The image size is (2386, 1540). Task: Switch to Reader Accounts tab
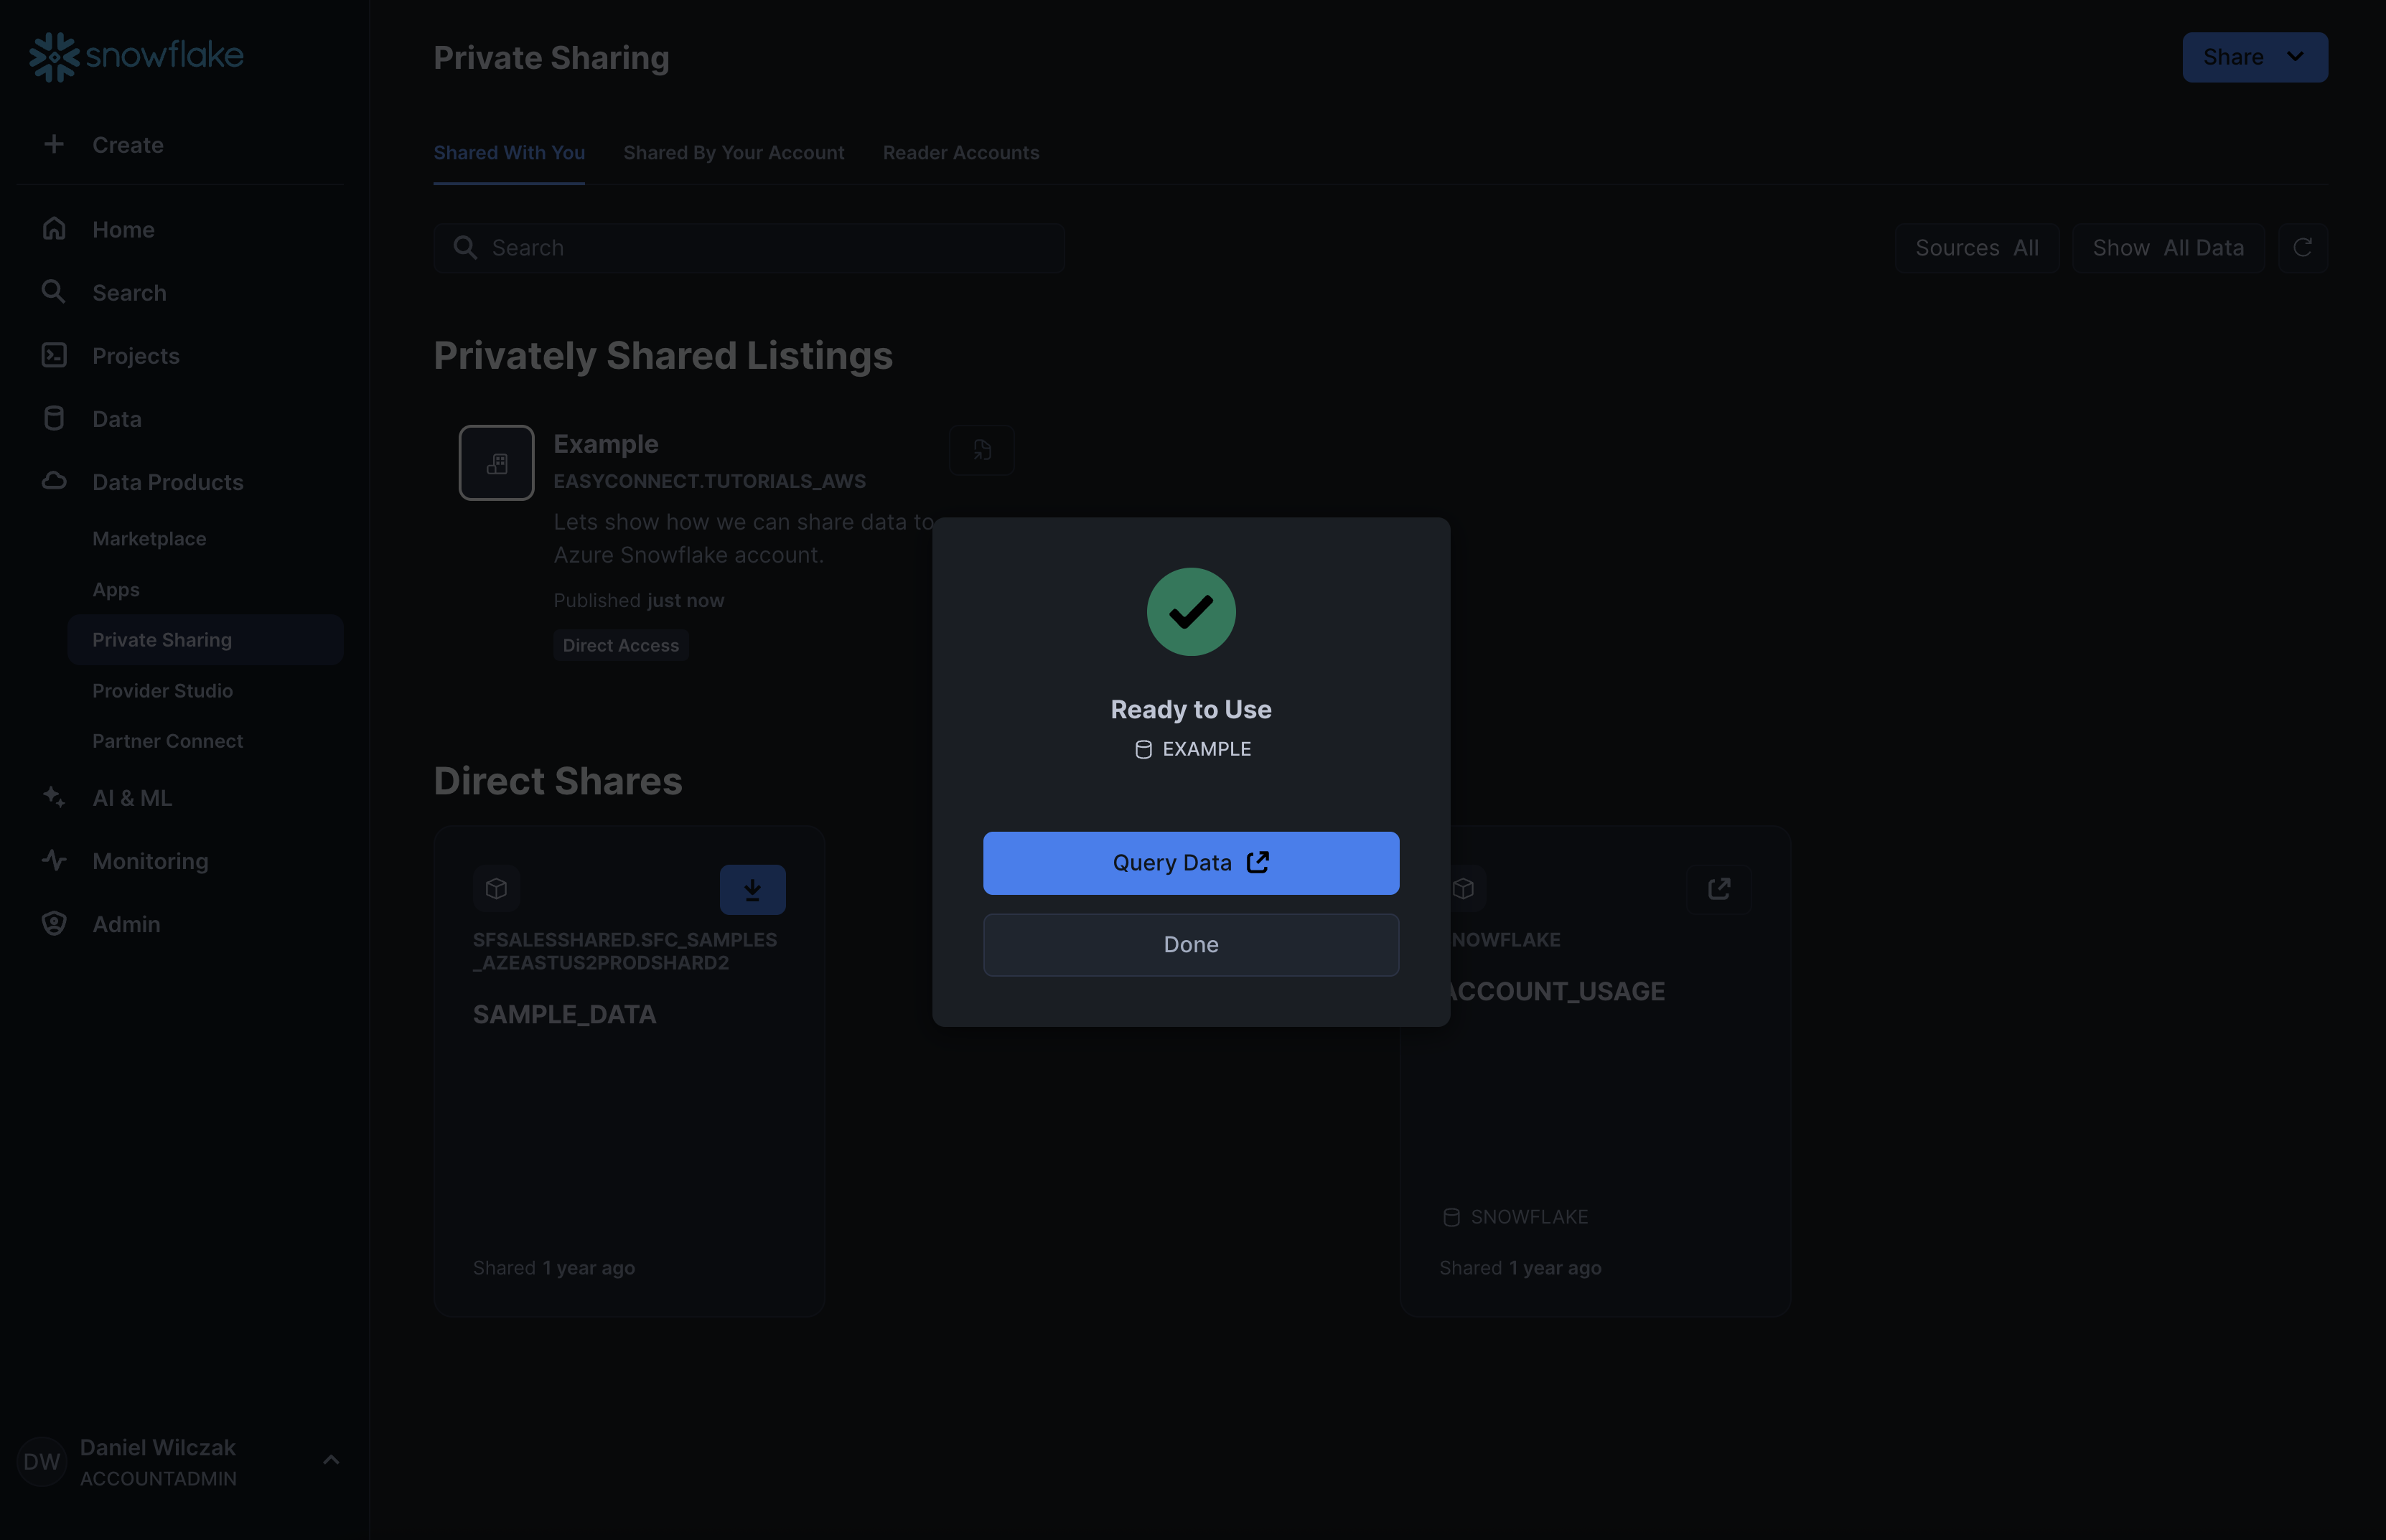pyautogui.click(x=960, y=152)
